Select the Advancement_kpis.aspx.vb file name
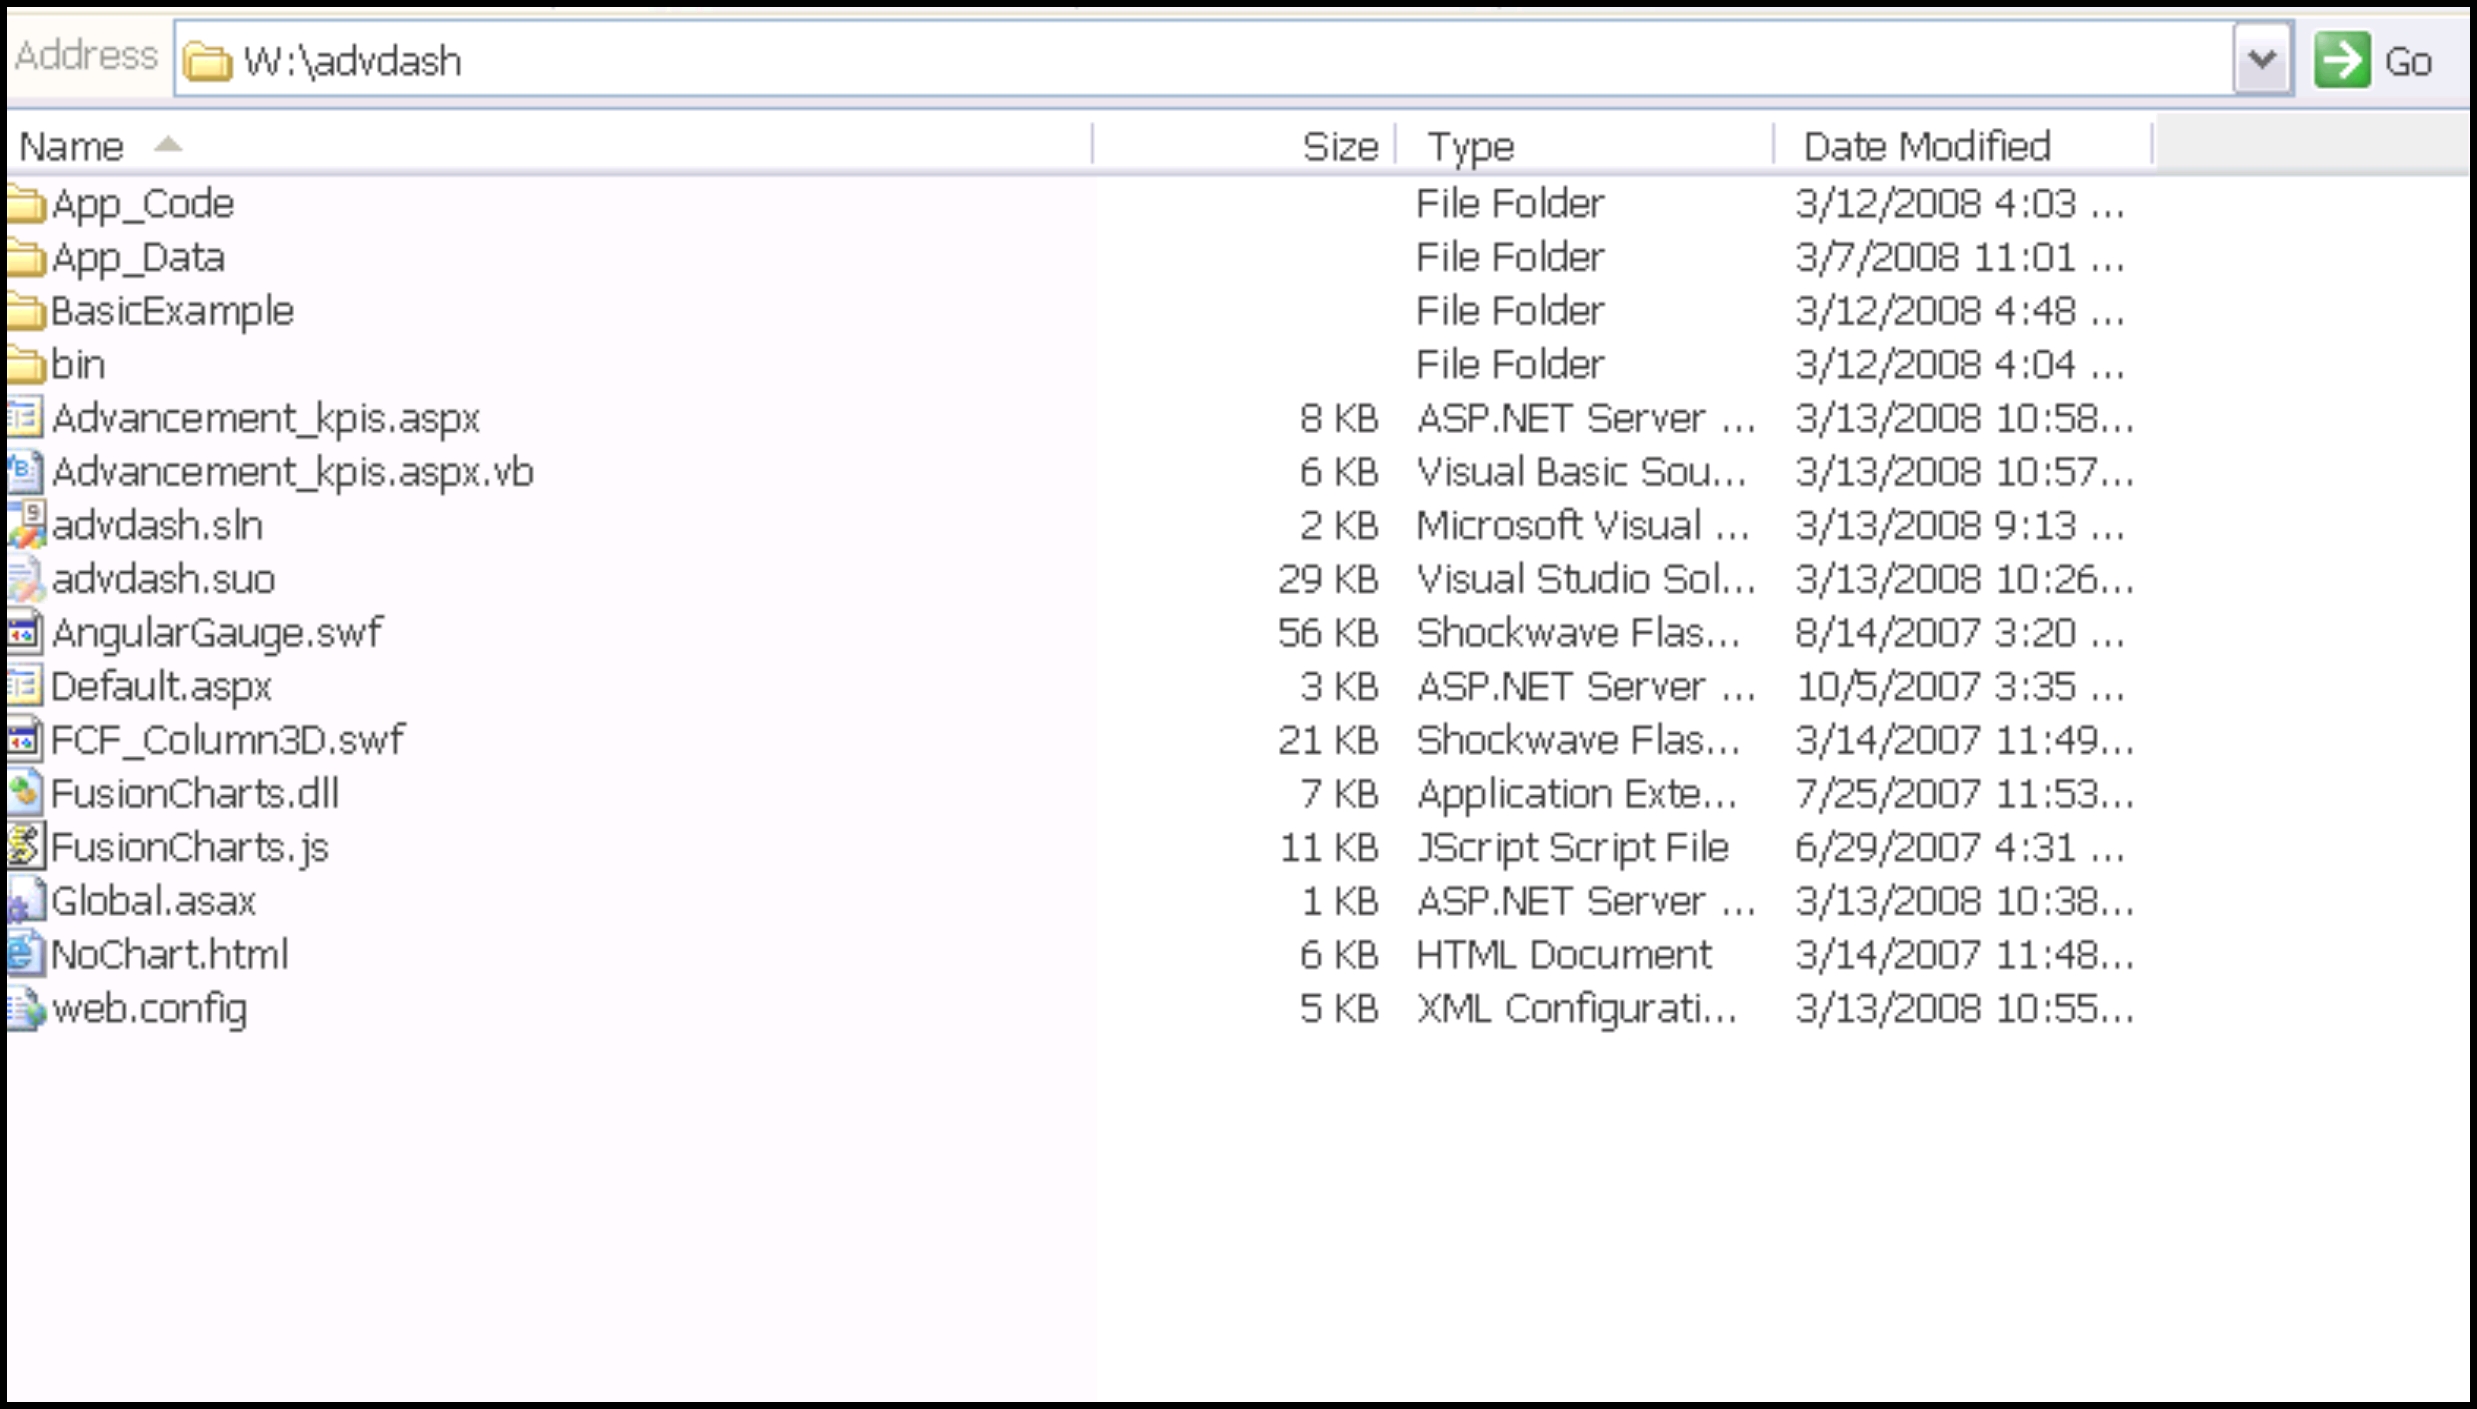 (293, 473)
